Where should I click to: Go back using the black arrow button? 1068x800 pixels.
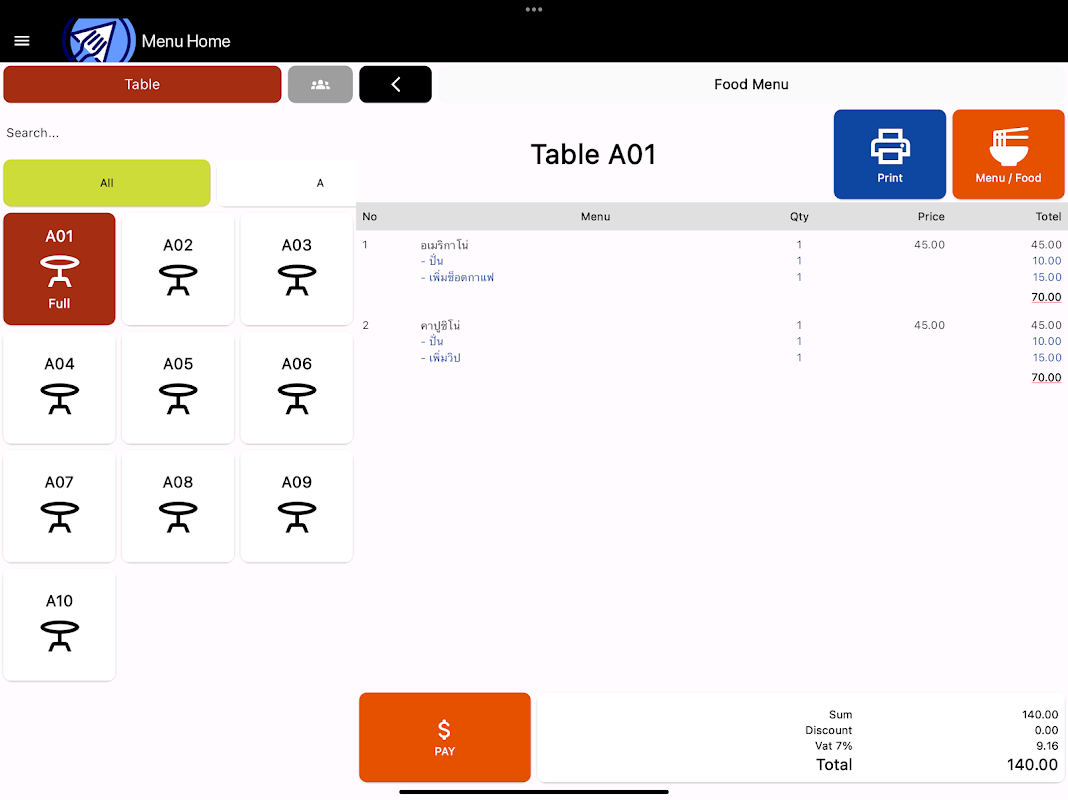[395, 84]
